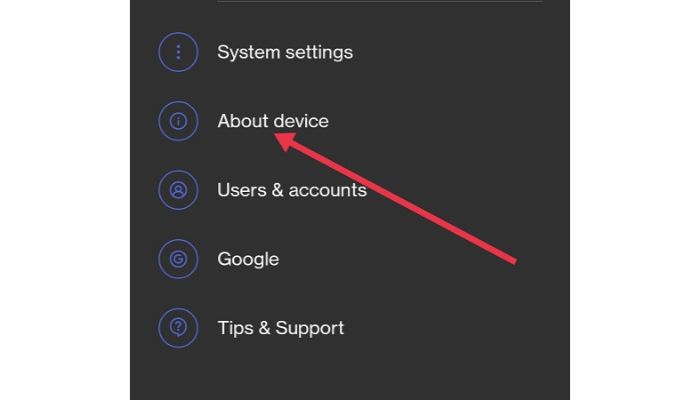Click the word "Support" in Tips & Support
700x400 pixels.
pyautogui.click(x=310, y=329)
